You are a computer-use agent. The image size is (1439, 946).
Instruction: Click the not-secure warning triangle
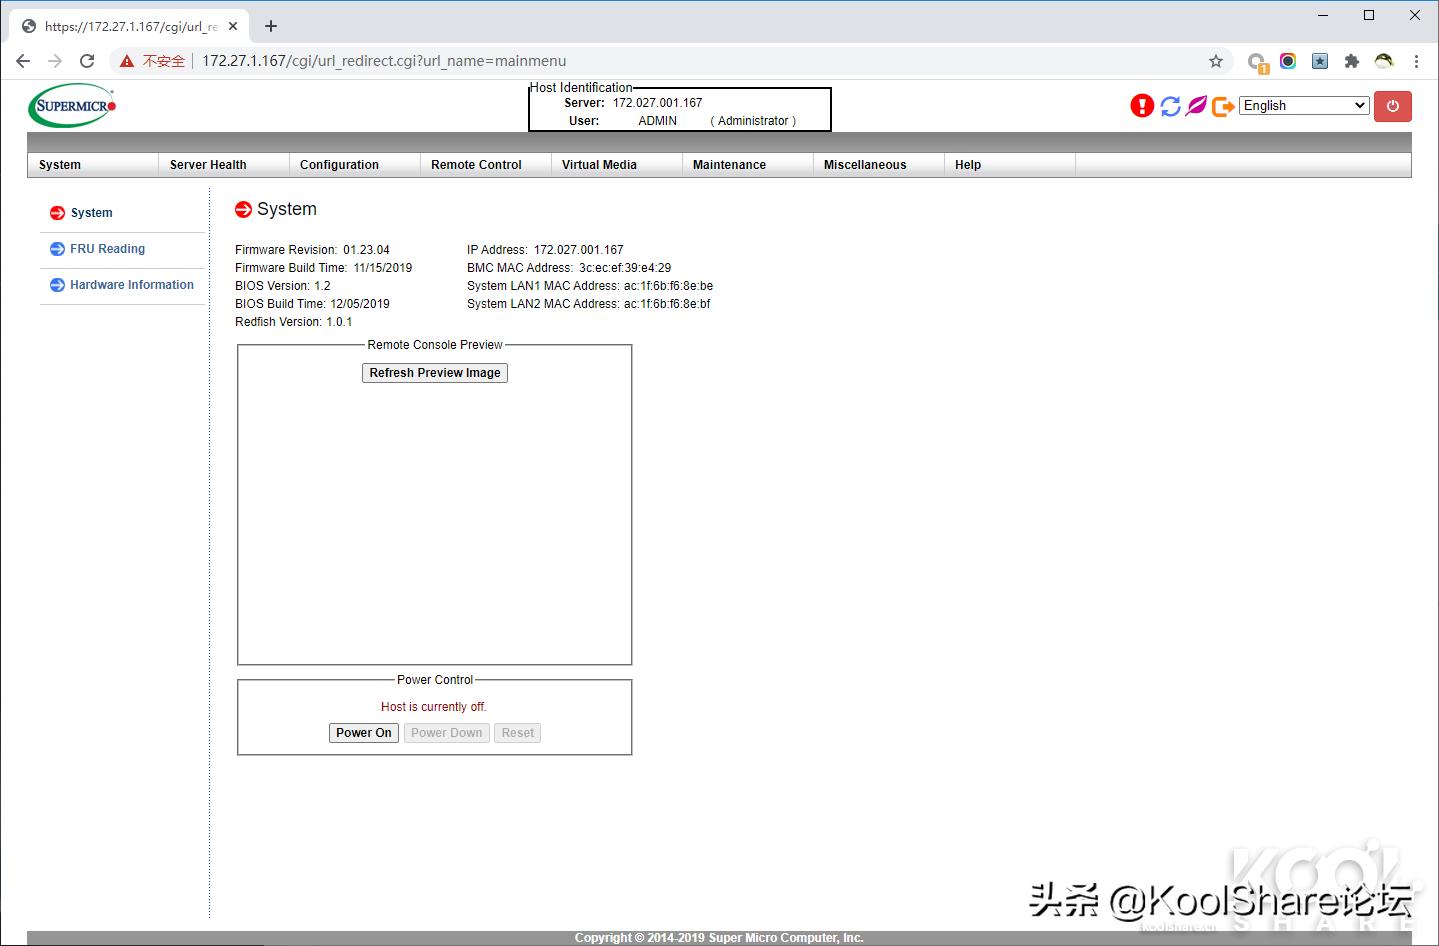(127, 61)
